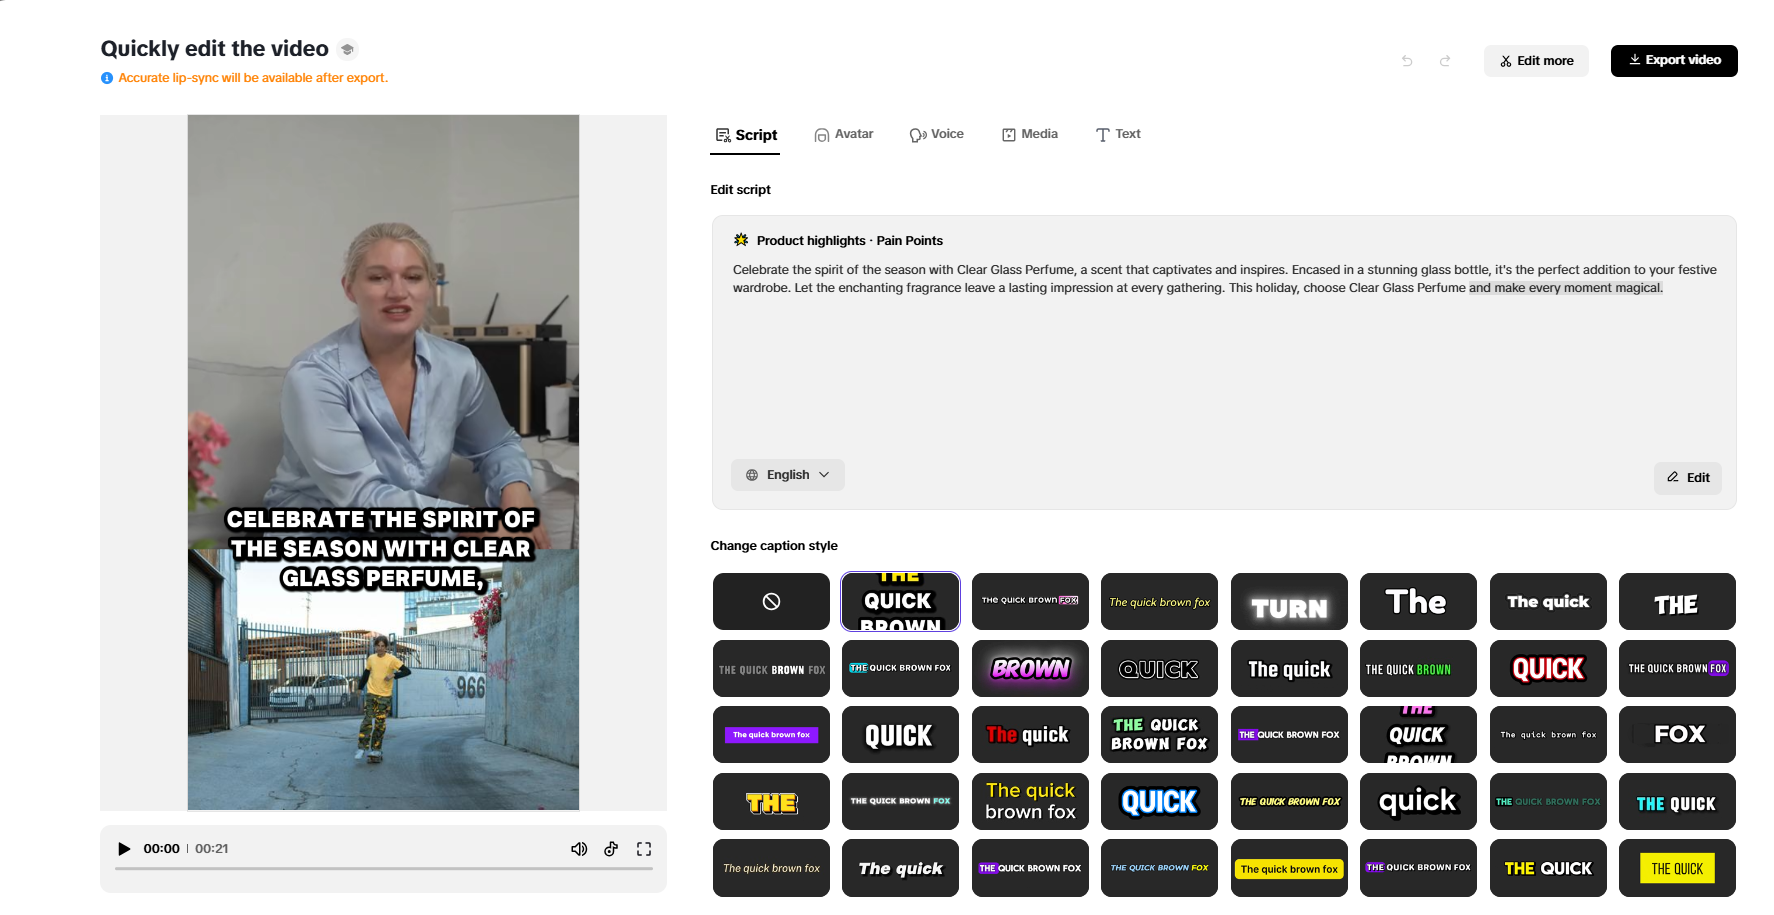Screen dimensions: 1774x915
Task: Click the '00:21' duration text
Action: tap(212, 849)
